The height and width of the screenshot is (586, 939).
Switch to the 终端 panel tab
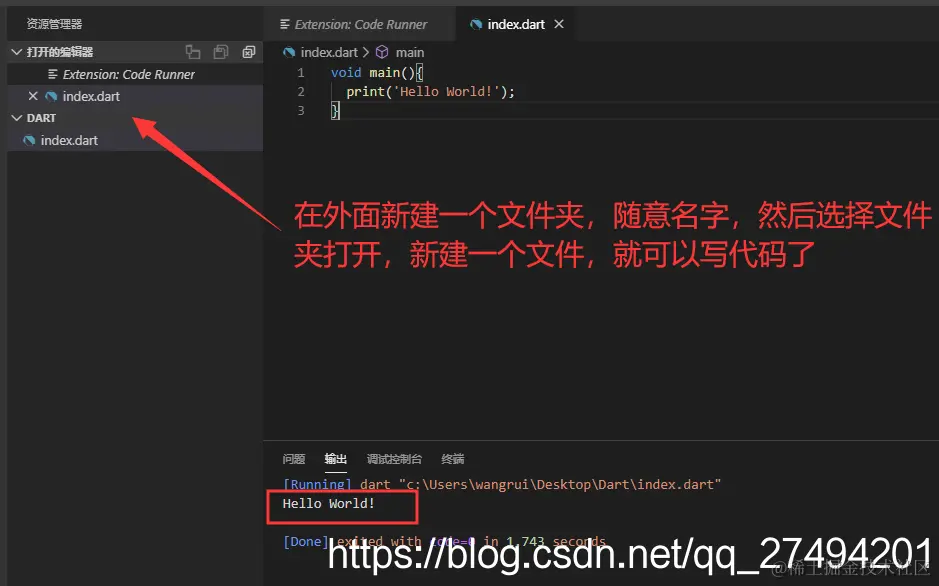point(452,459)
